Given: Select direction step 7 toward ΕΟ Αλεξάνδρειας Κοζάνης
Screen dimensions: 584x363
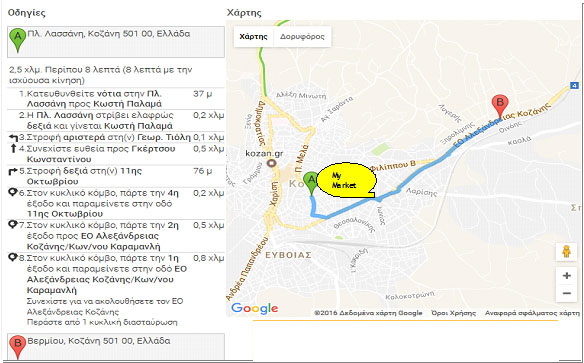Looking at the screenshot, I should tap(116, 236).
